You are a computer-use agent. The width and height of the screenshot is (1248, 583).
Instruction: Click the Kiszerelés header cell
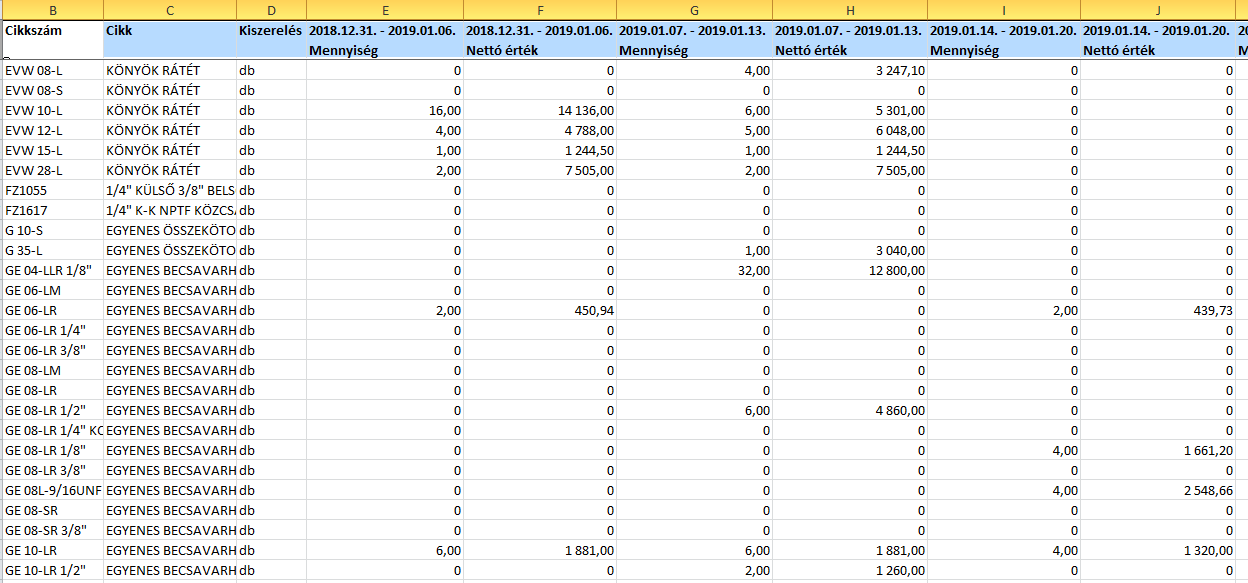pyautogui.click(x=270, y=38)
